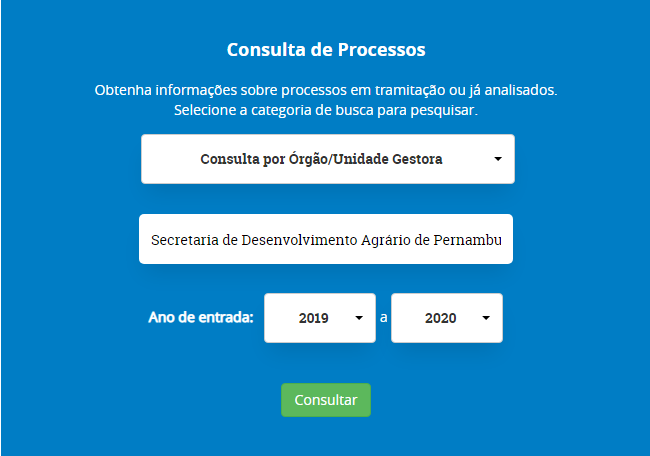Click the caret arrow beside 2019
Image resolution: width=650 pixels, height=456 pixels.
tap(359, 318)
